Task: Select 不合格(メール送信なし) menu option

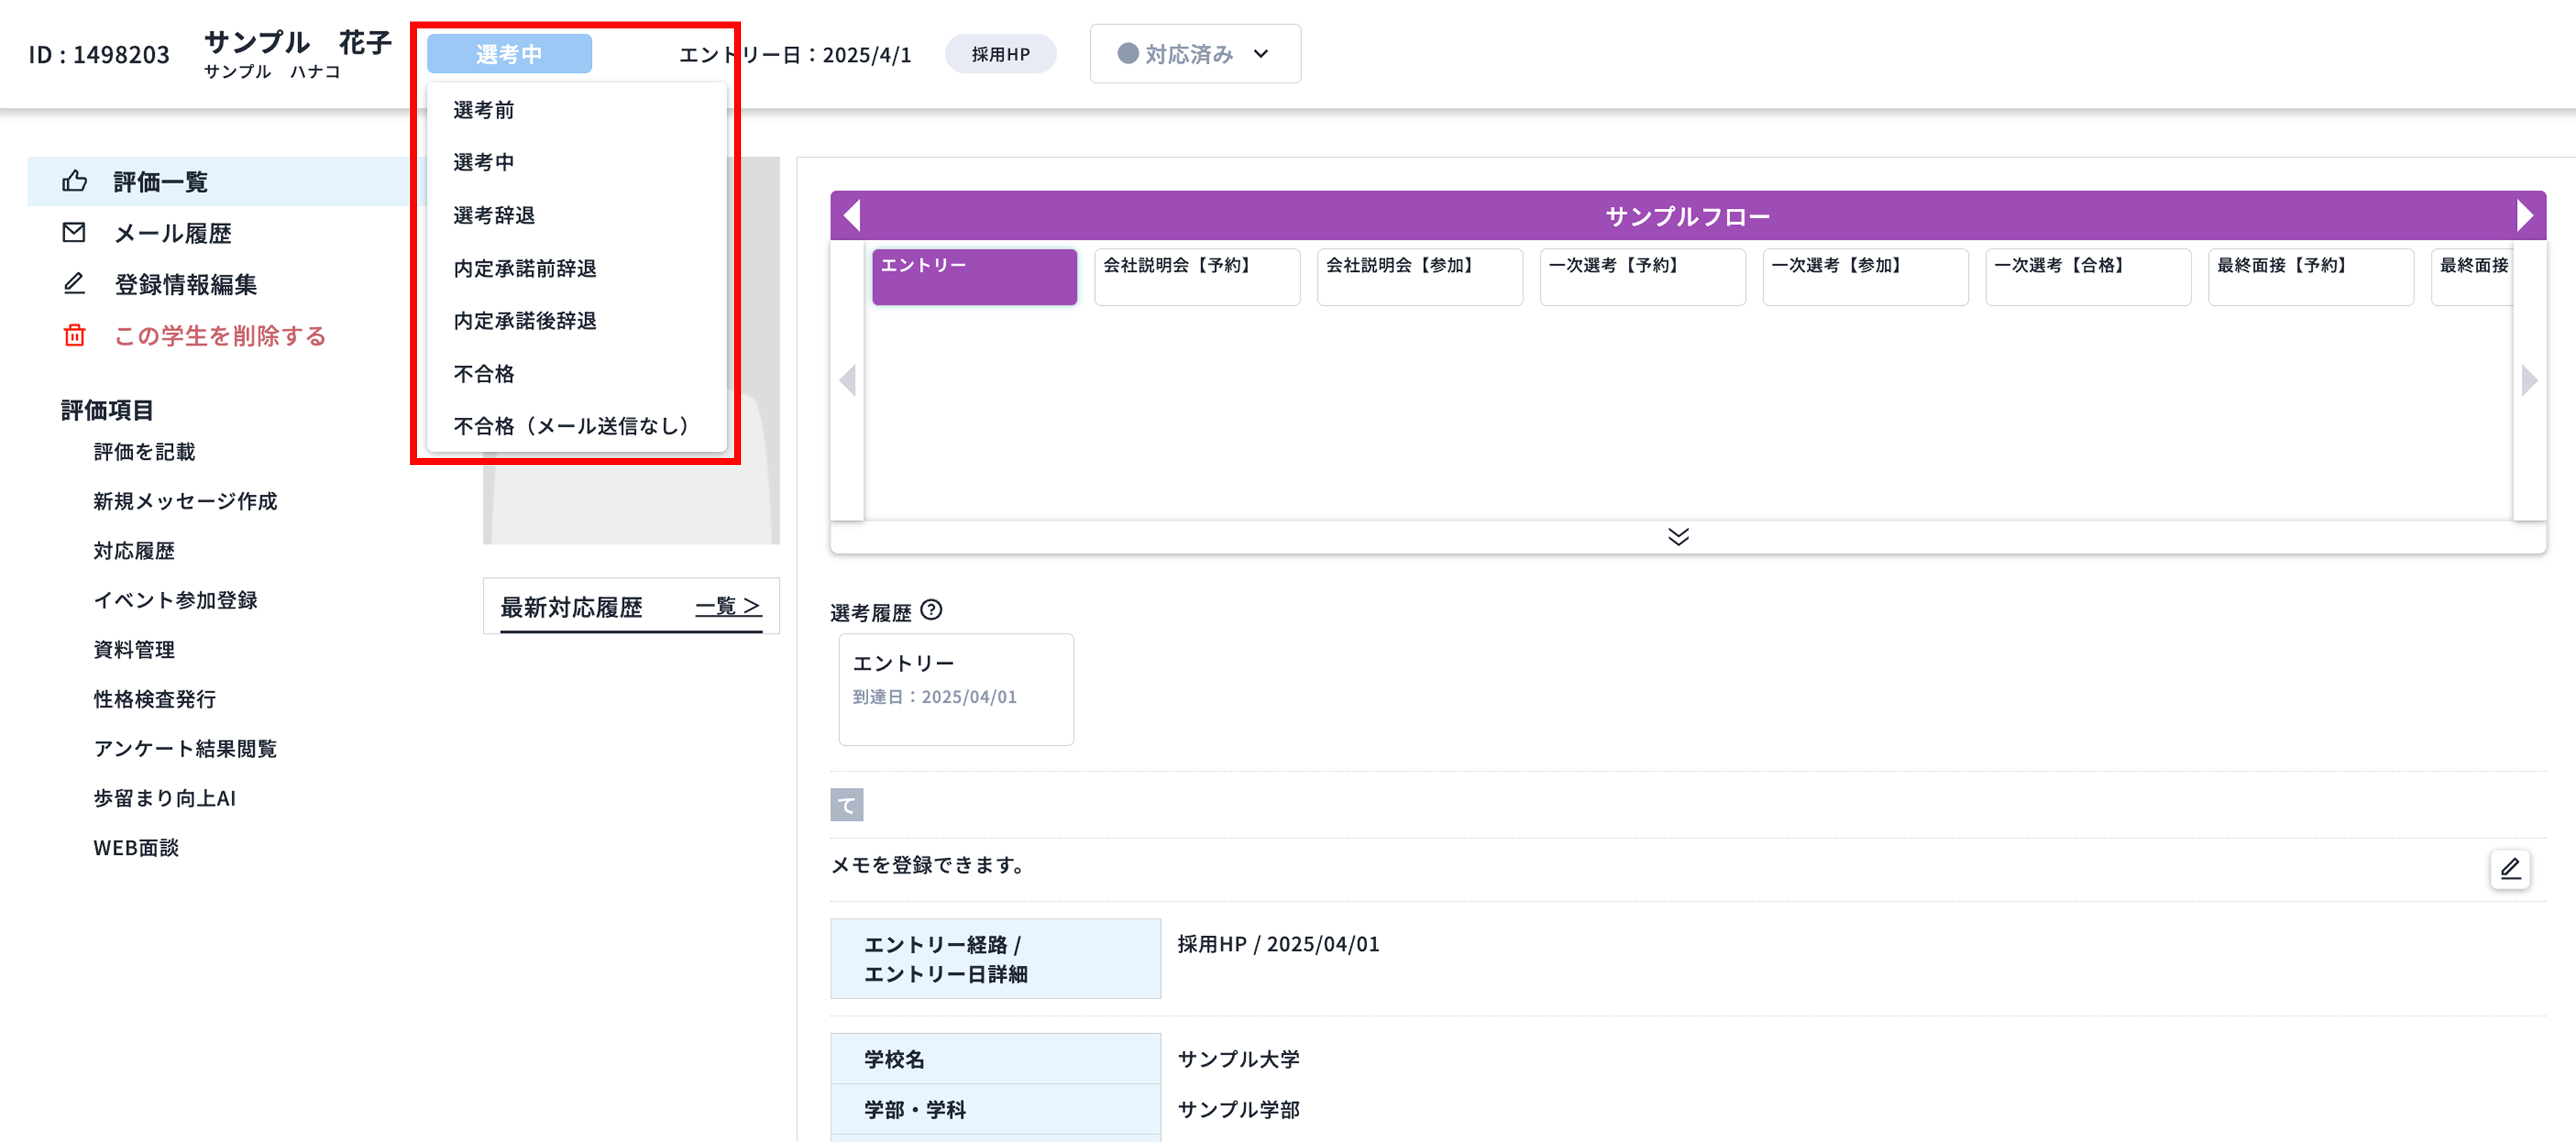Action: 571,426
